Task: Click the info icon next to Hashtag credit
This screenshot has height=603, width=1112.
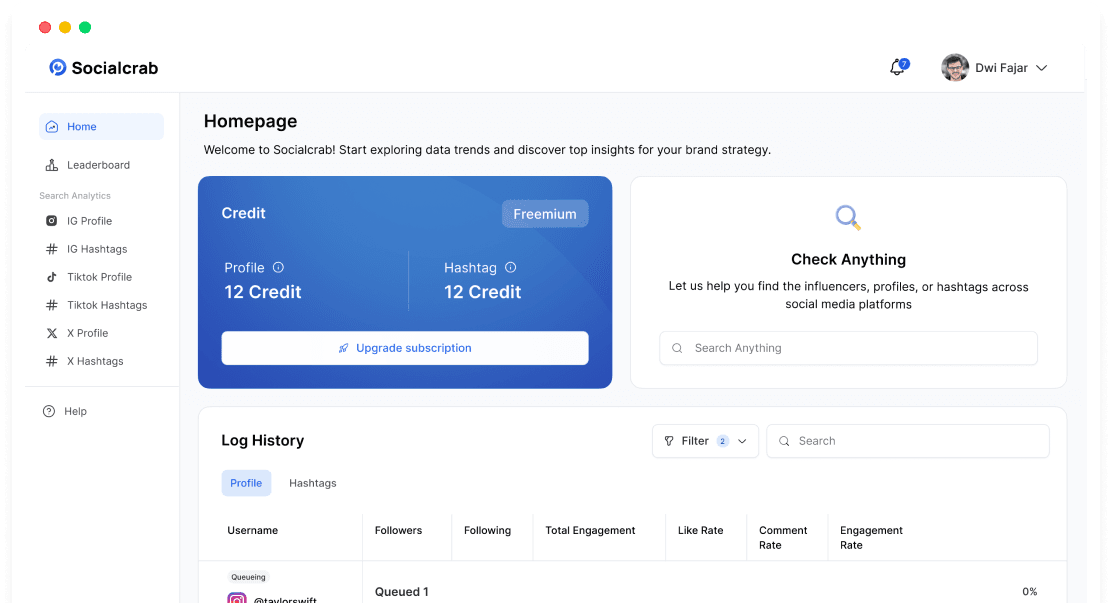Action: point(510,267)
